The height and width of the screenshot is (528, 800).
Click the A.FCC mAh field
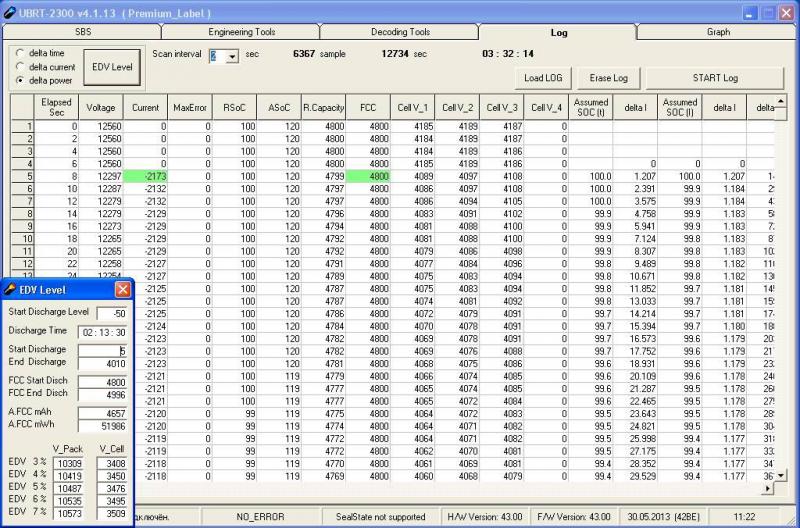point(102,414)
